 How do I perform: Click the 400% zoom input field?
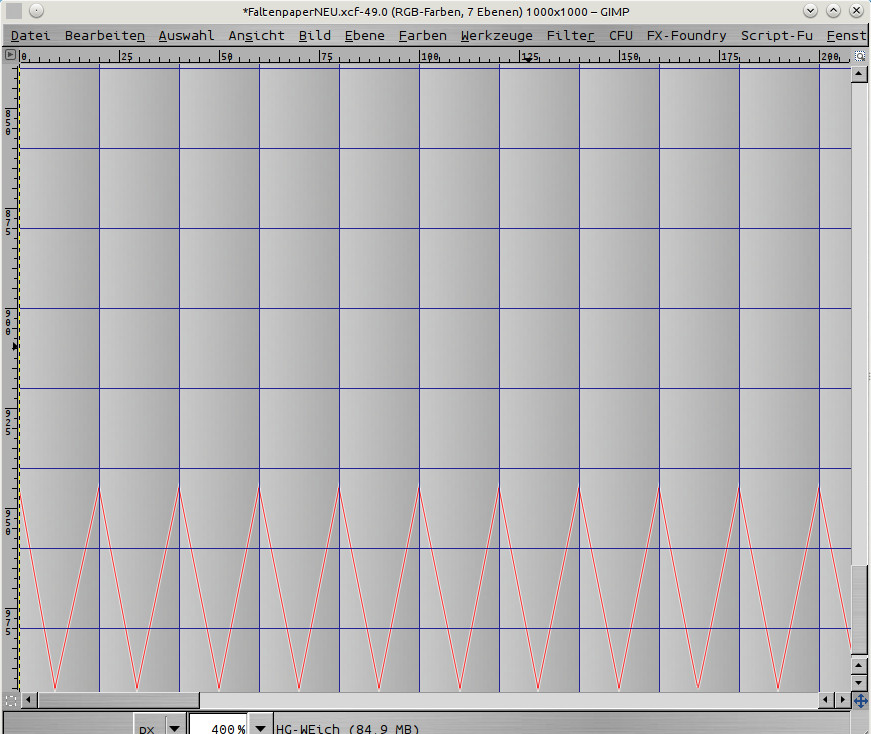[x=218, y=729]
